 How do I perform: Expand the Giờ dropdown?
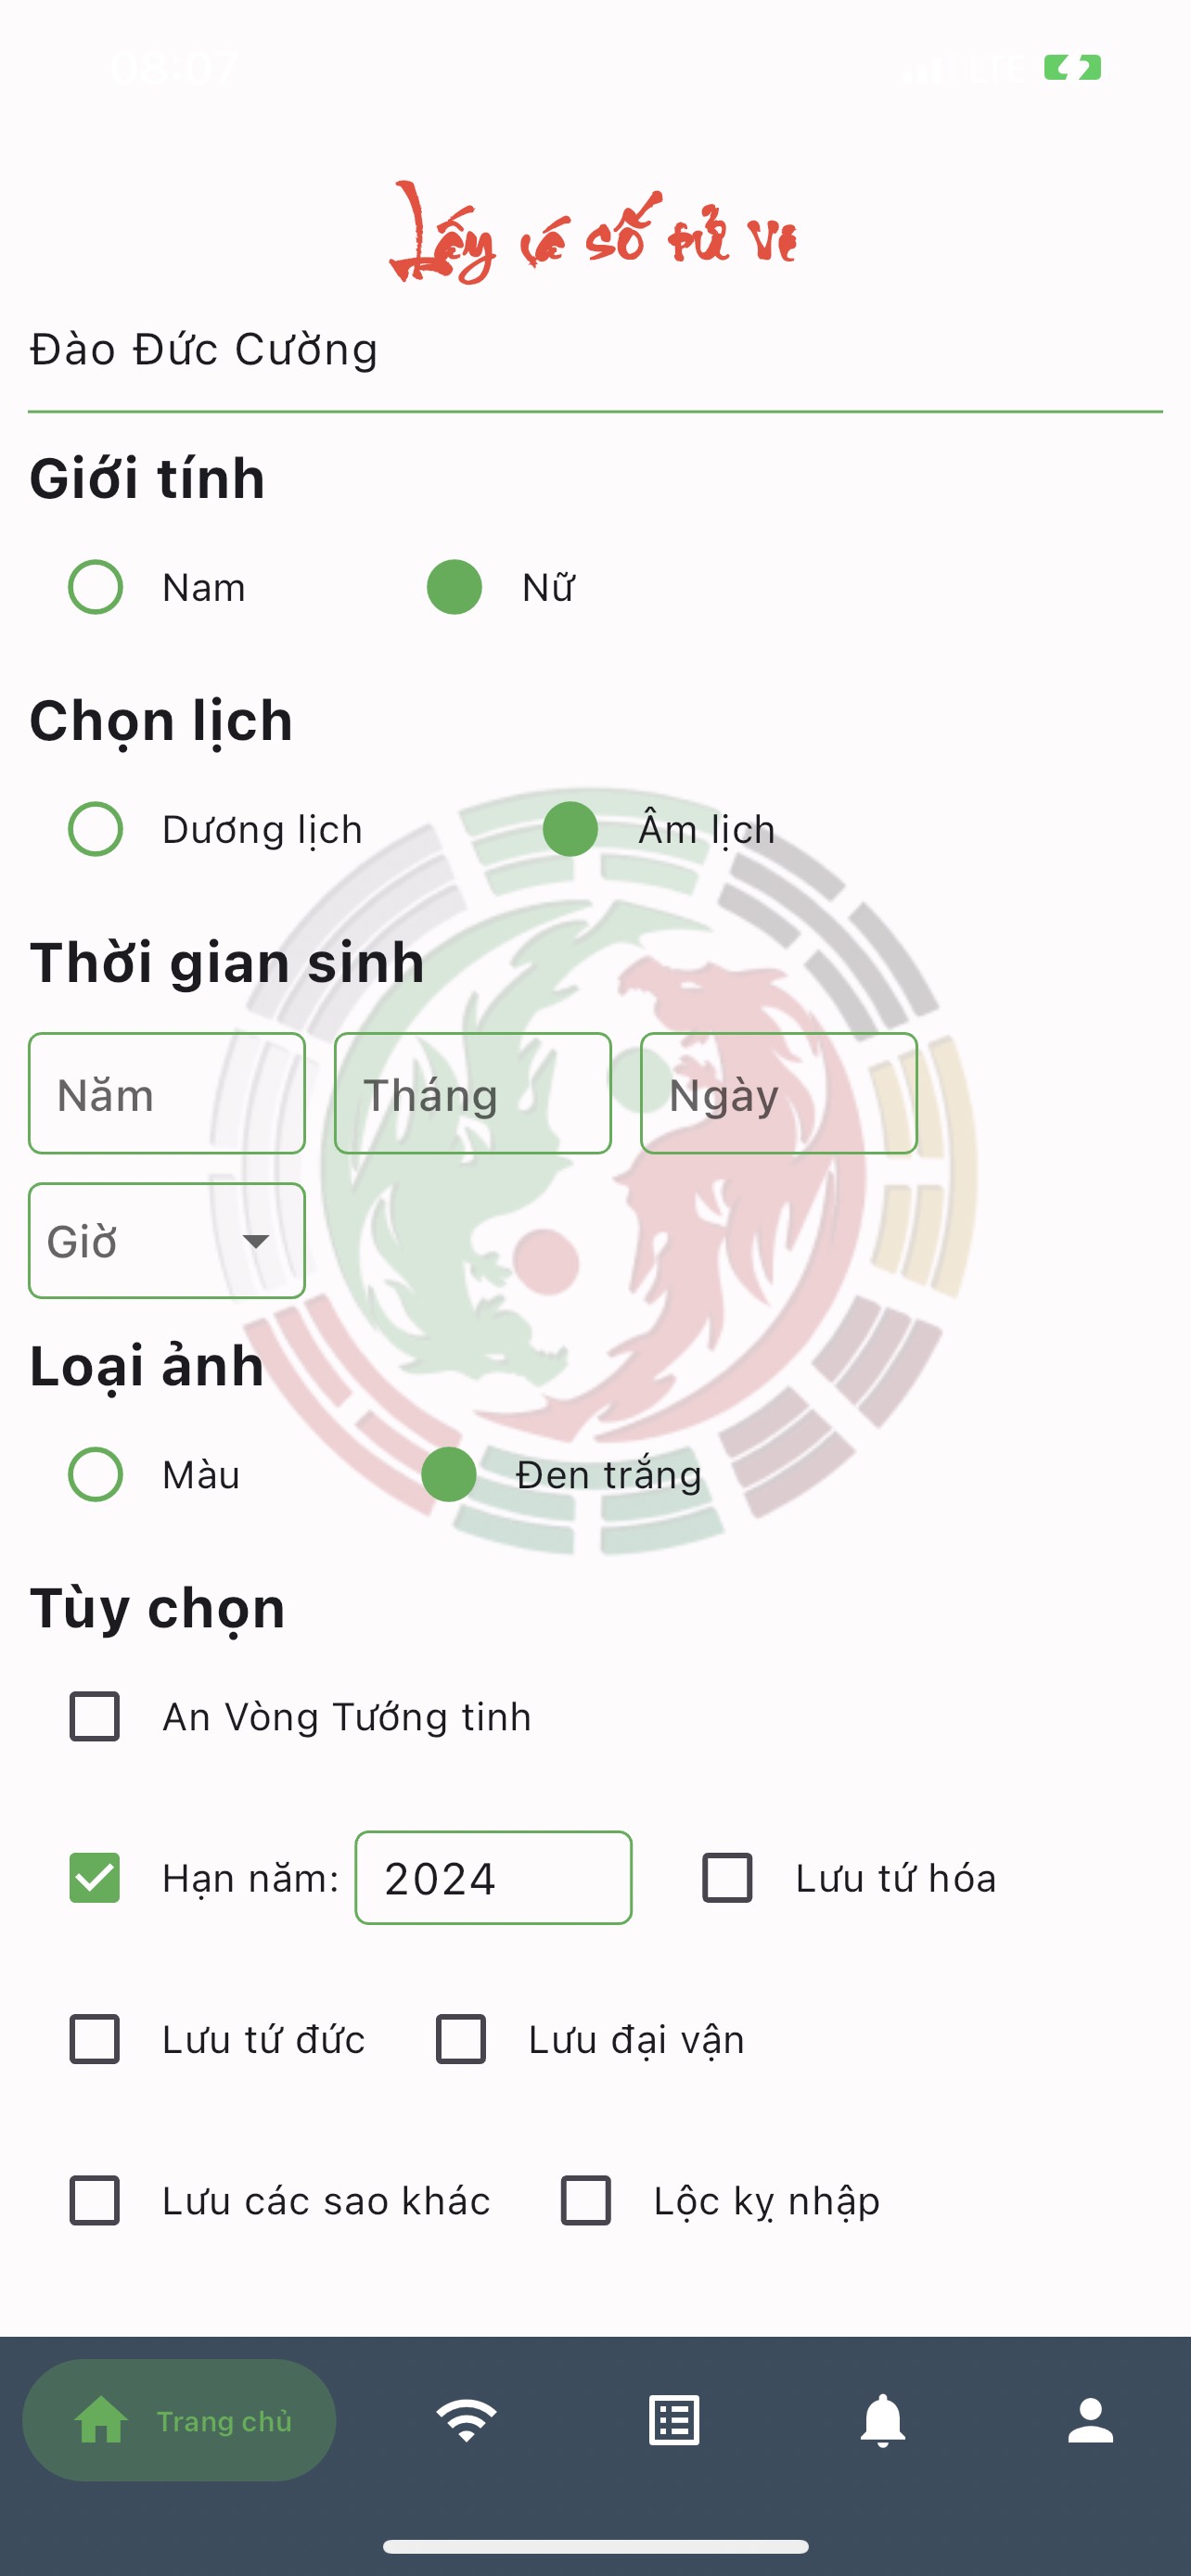pyautogui.click(x=167, y=1241)
